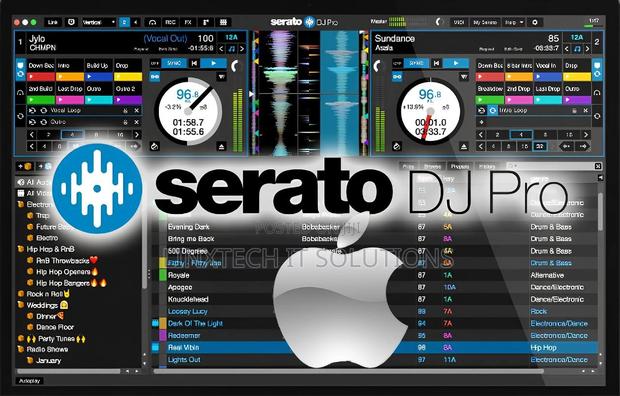Switch to the Browse library tab

pos(433,167)
